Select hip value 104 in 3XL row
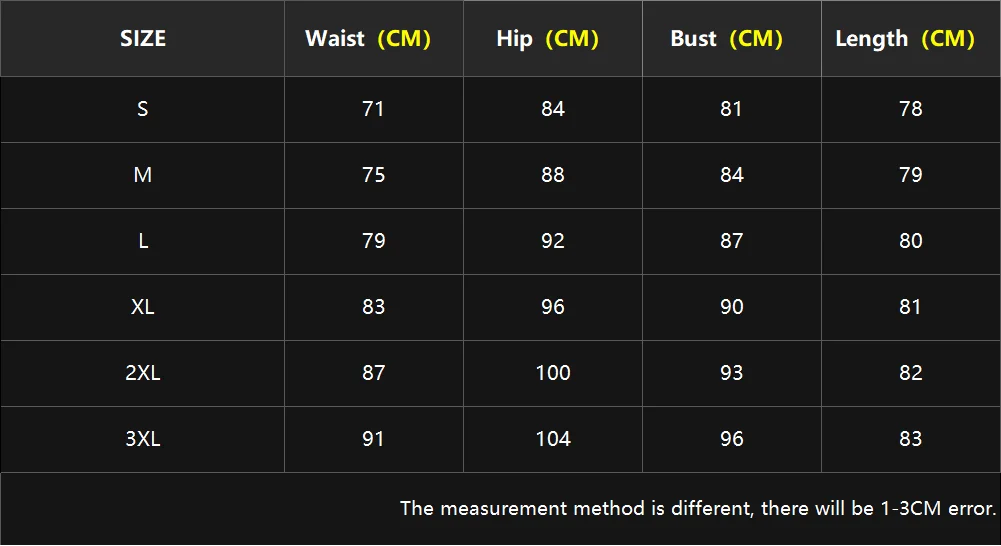 click(553, 439)
